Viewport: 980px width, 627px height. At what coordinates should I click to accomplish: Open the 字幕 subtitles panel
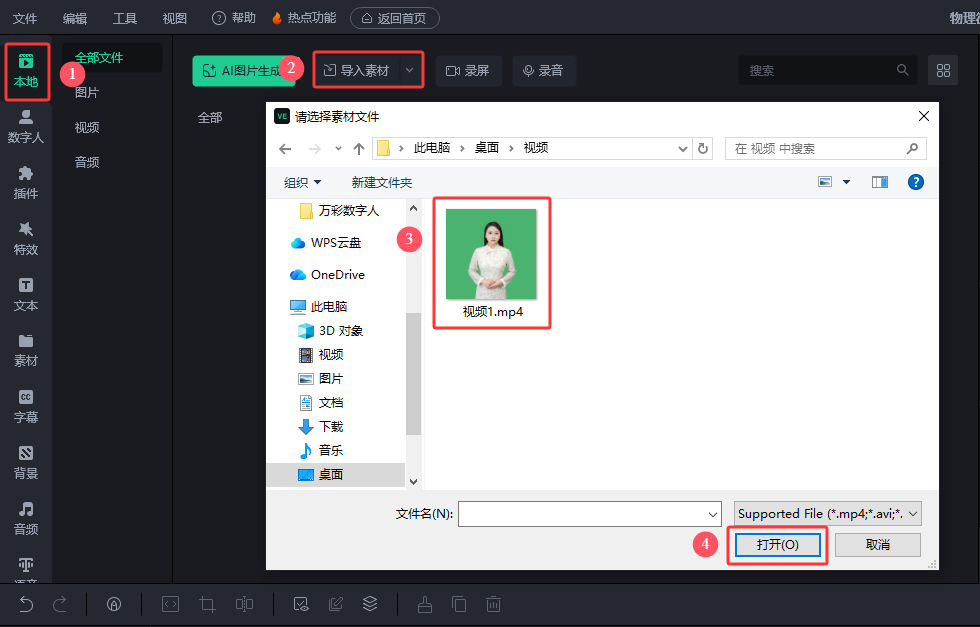pyautogui.click(x=25, y=406)
